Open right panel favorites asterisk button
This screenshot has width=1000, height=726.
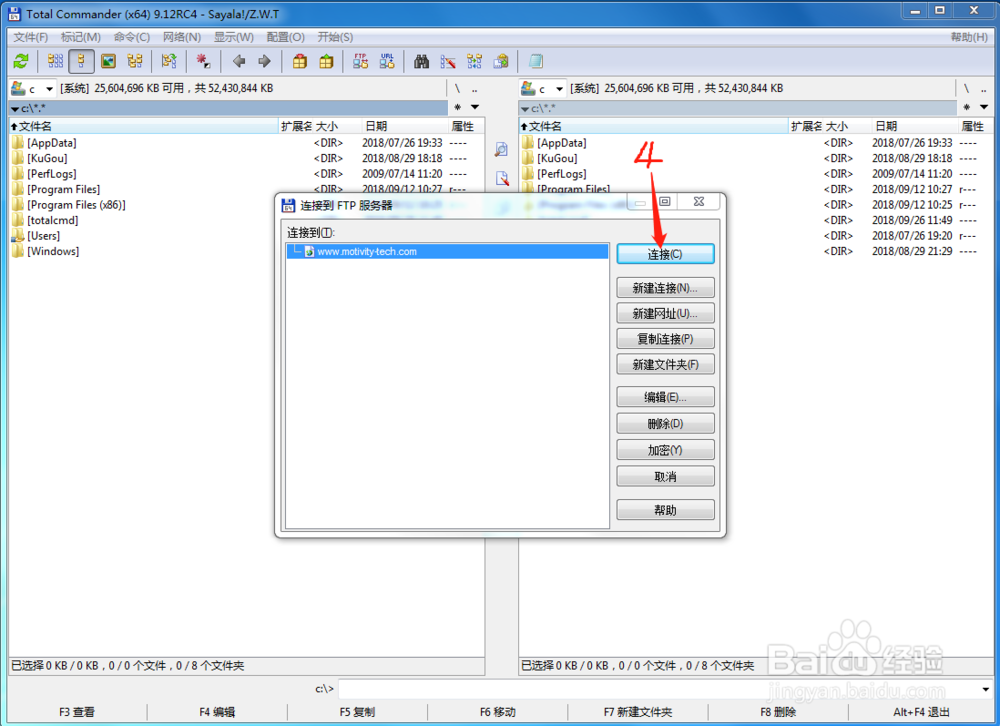point(967,107)
